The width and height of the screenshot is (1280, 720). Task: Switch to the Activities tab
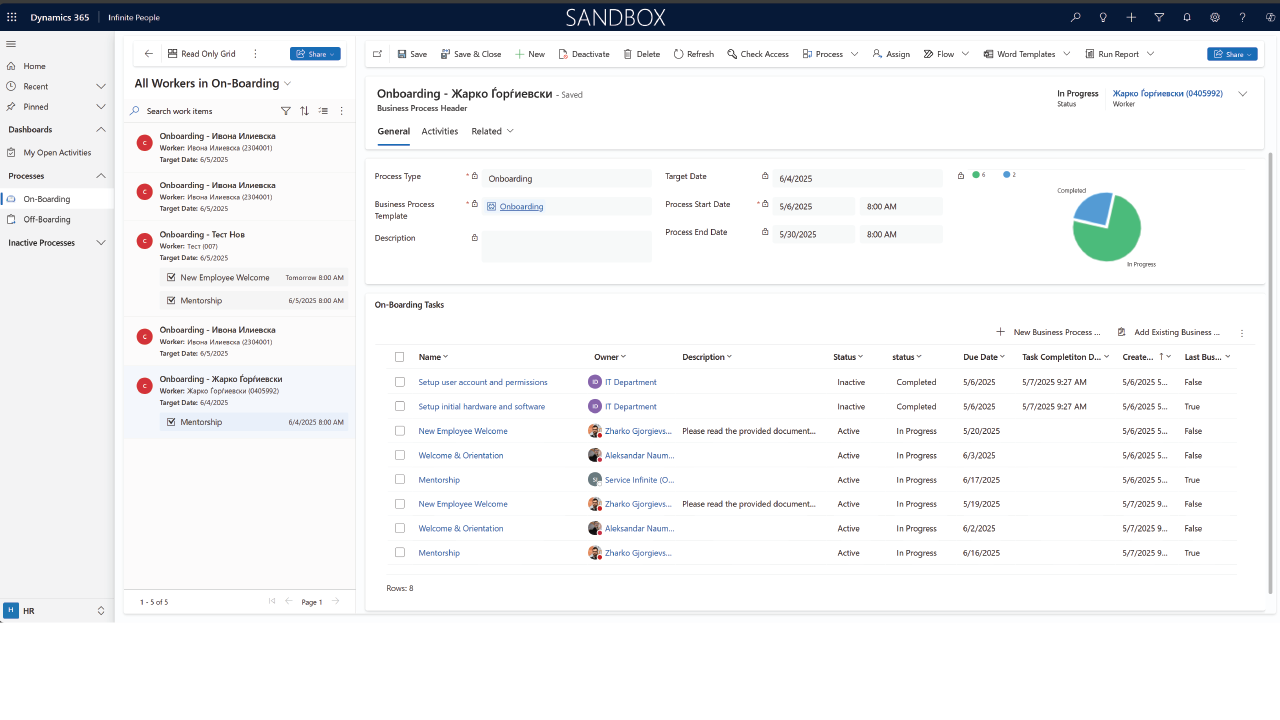440,131
